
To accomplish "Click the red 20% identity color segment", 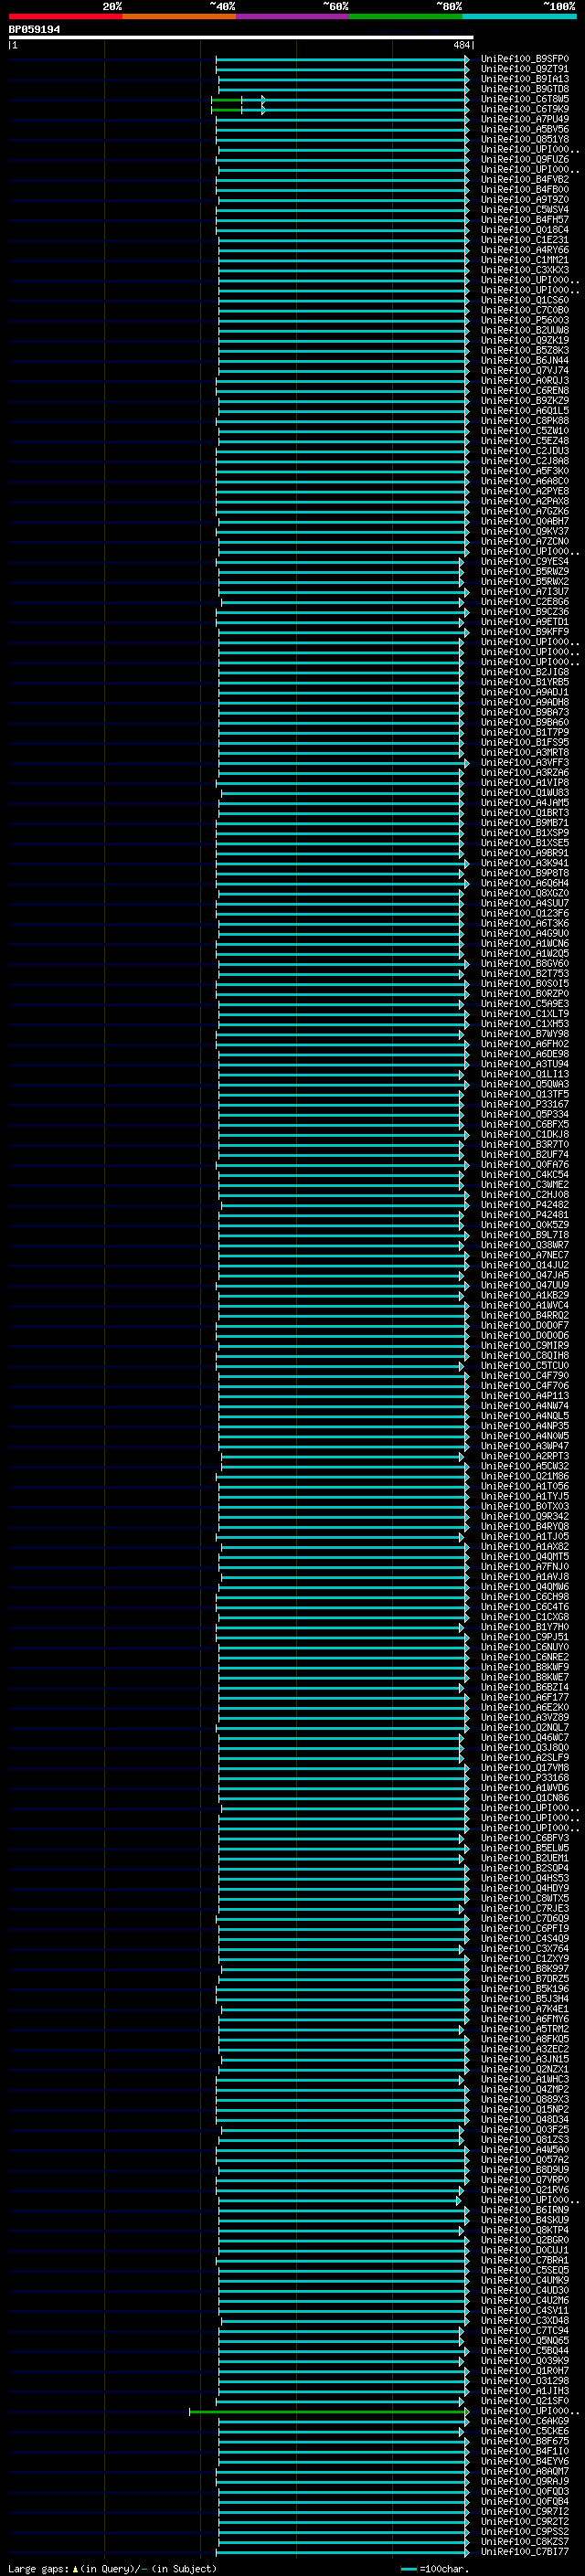I will 65,16.
